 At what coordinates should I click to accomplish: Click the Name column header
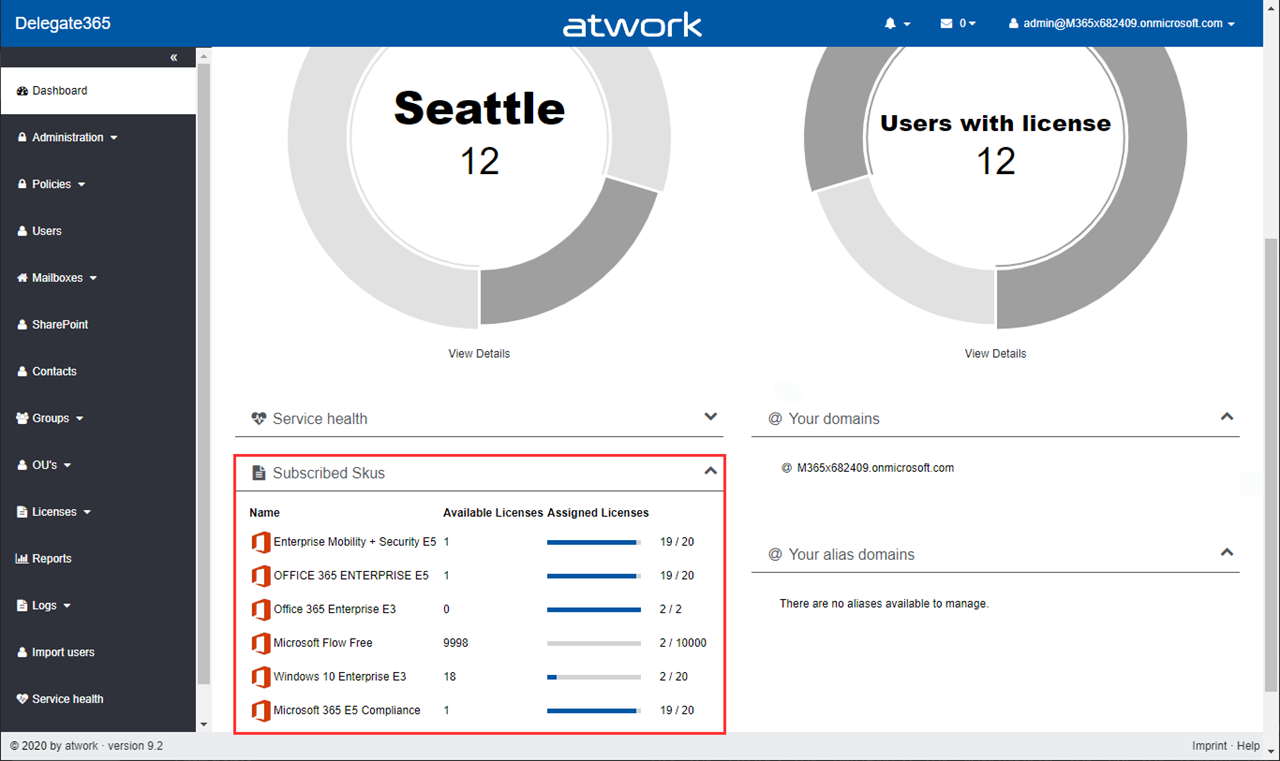point(265,513)
